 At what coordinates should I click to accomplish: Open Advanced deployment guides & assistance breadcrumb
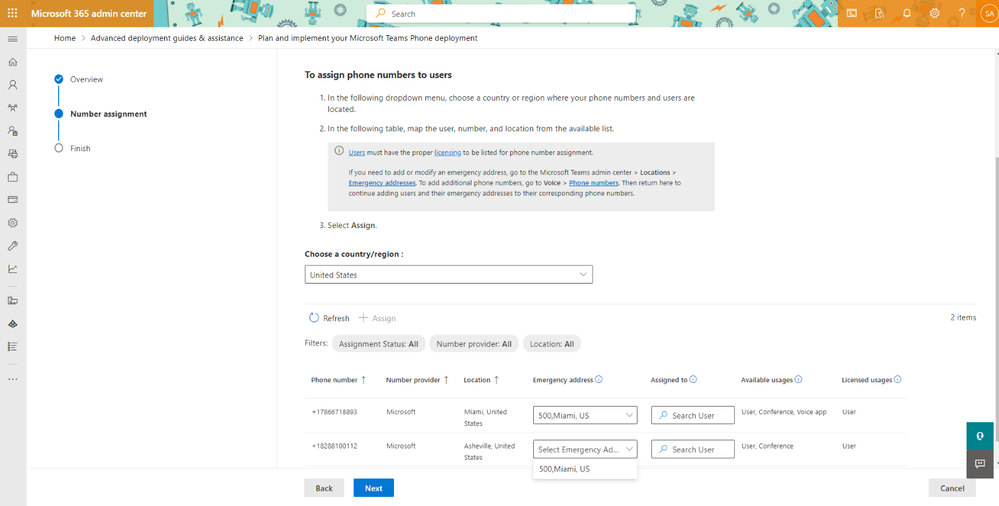pyautogui.click(x=167, y=38)
